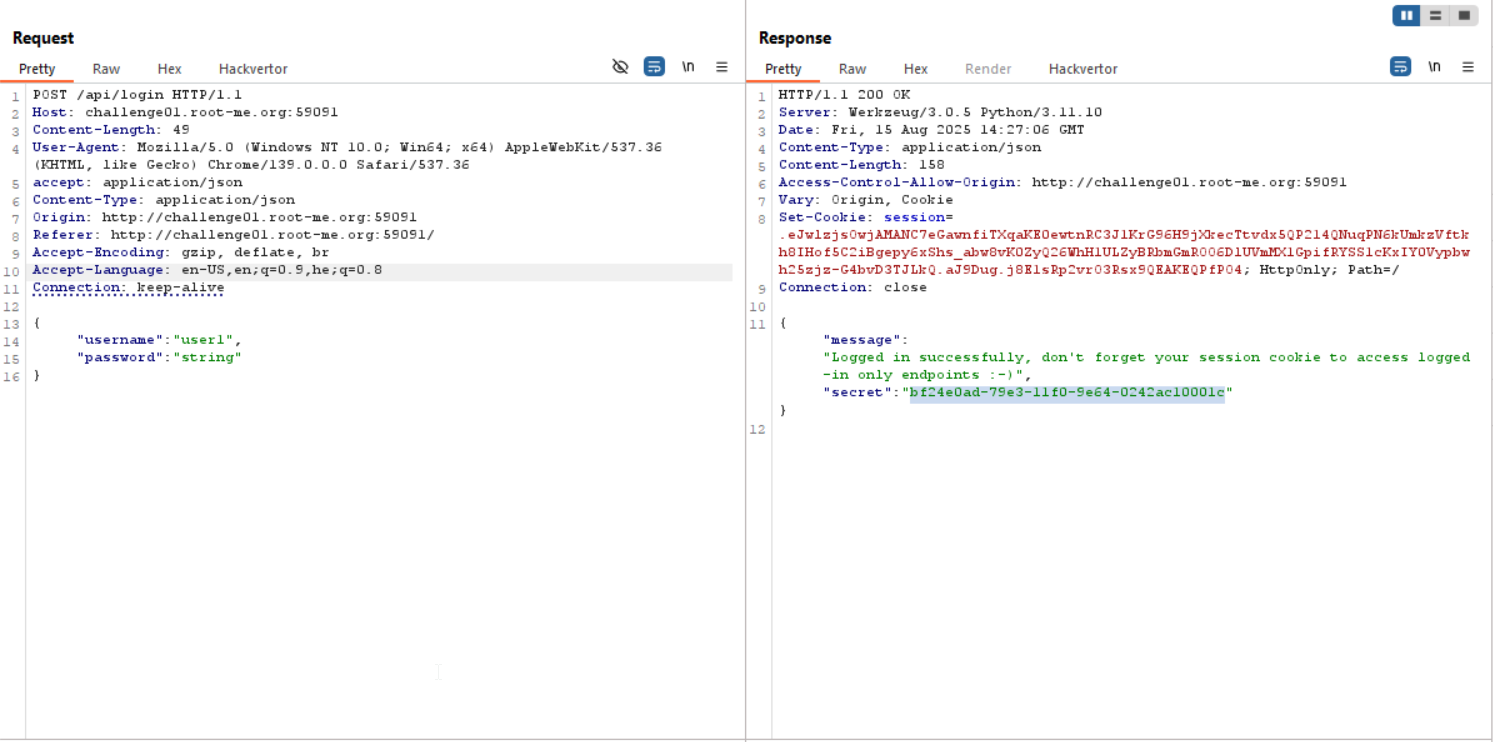Open the Hex tab in Request panel
Screen dimensions: 1493x742
click(x=169, y=69)
